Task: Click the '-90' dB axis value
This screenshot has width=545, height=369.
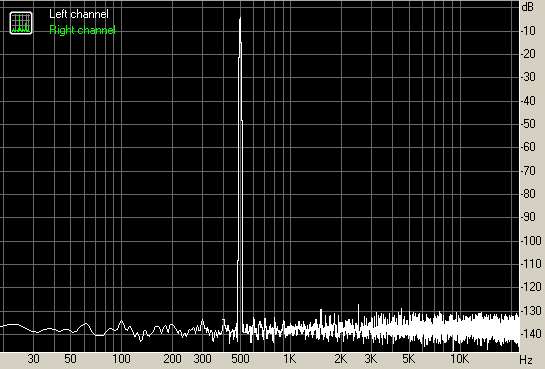Action: (x=528, y=217)
